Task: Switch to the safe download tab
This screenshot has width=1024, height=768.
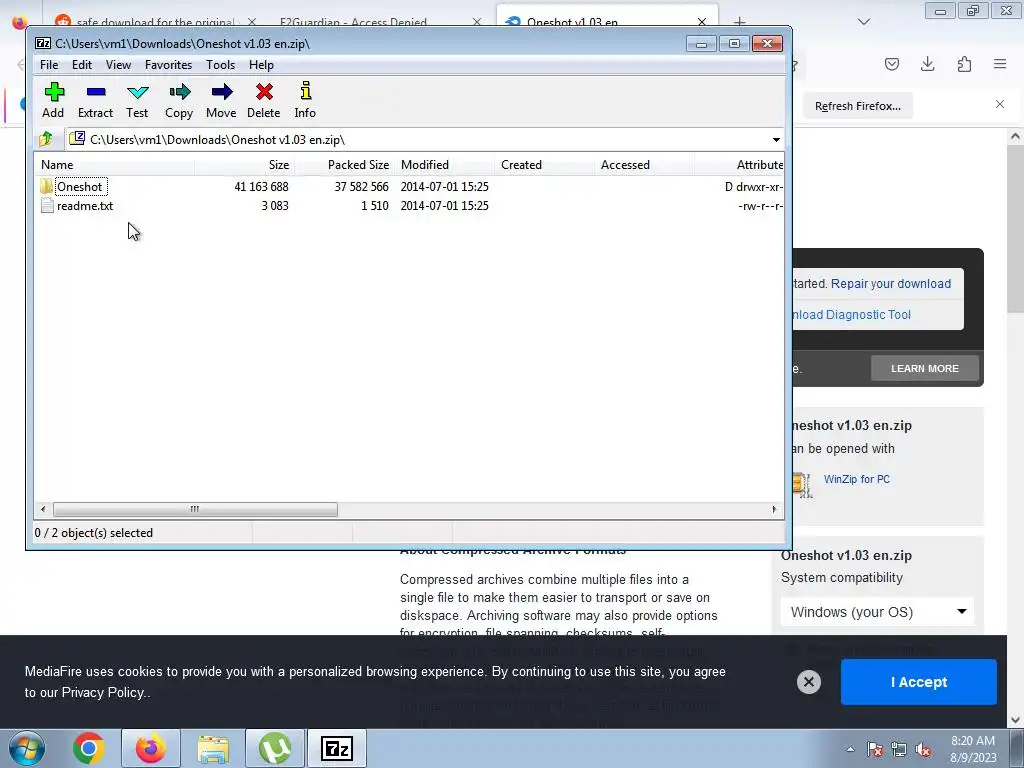Action: point(155,22)
